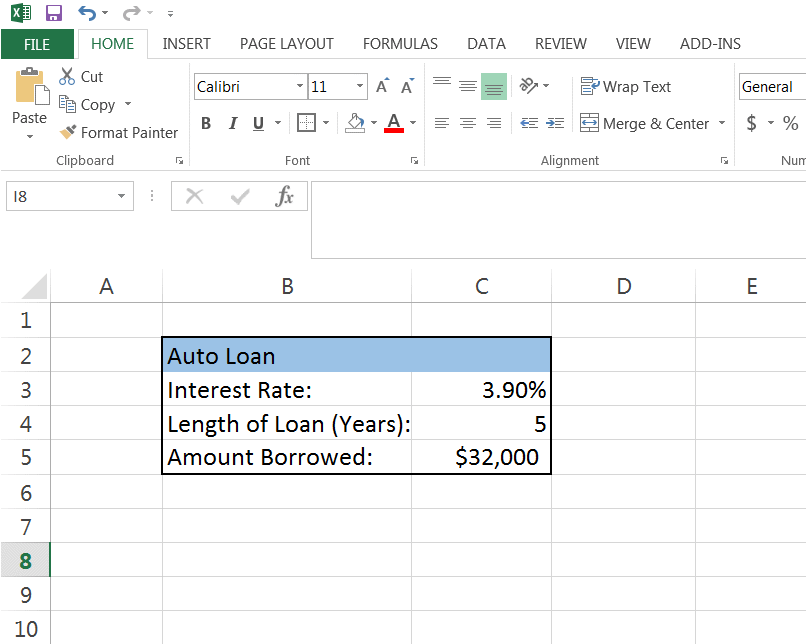Apply Percent Style format
The height and width of the screenshot is (644, 806).
tap(790, 123)
